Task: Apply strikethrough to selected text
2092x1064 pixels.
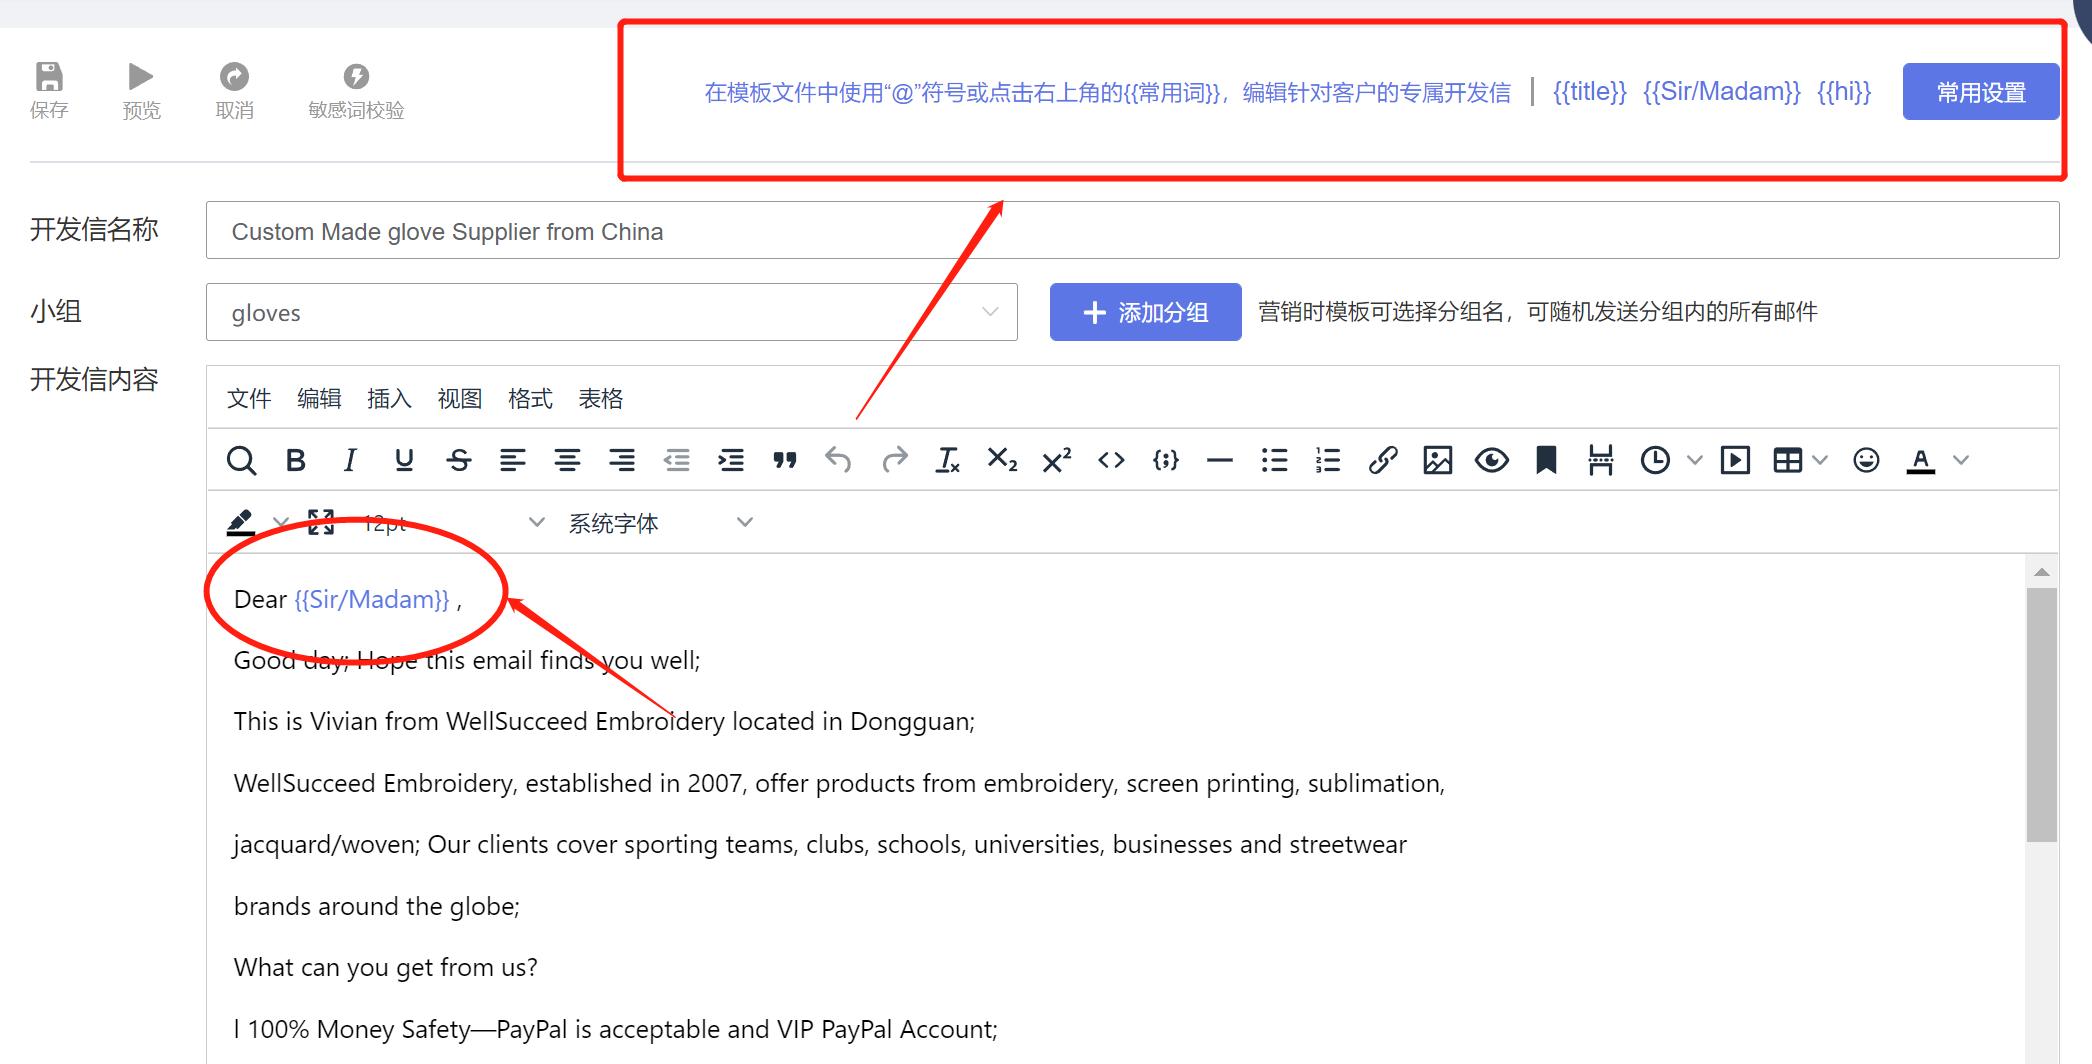Action: tap(458, 460)
